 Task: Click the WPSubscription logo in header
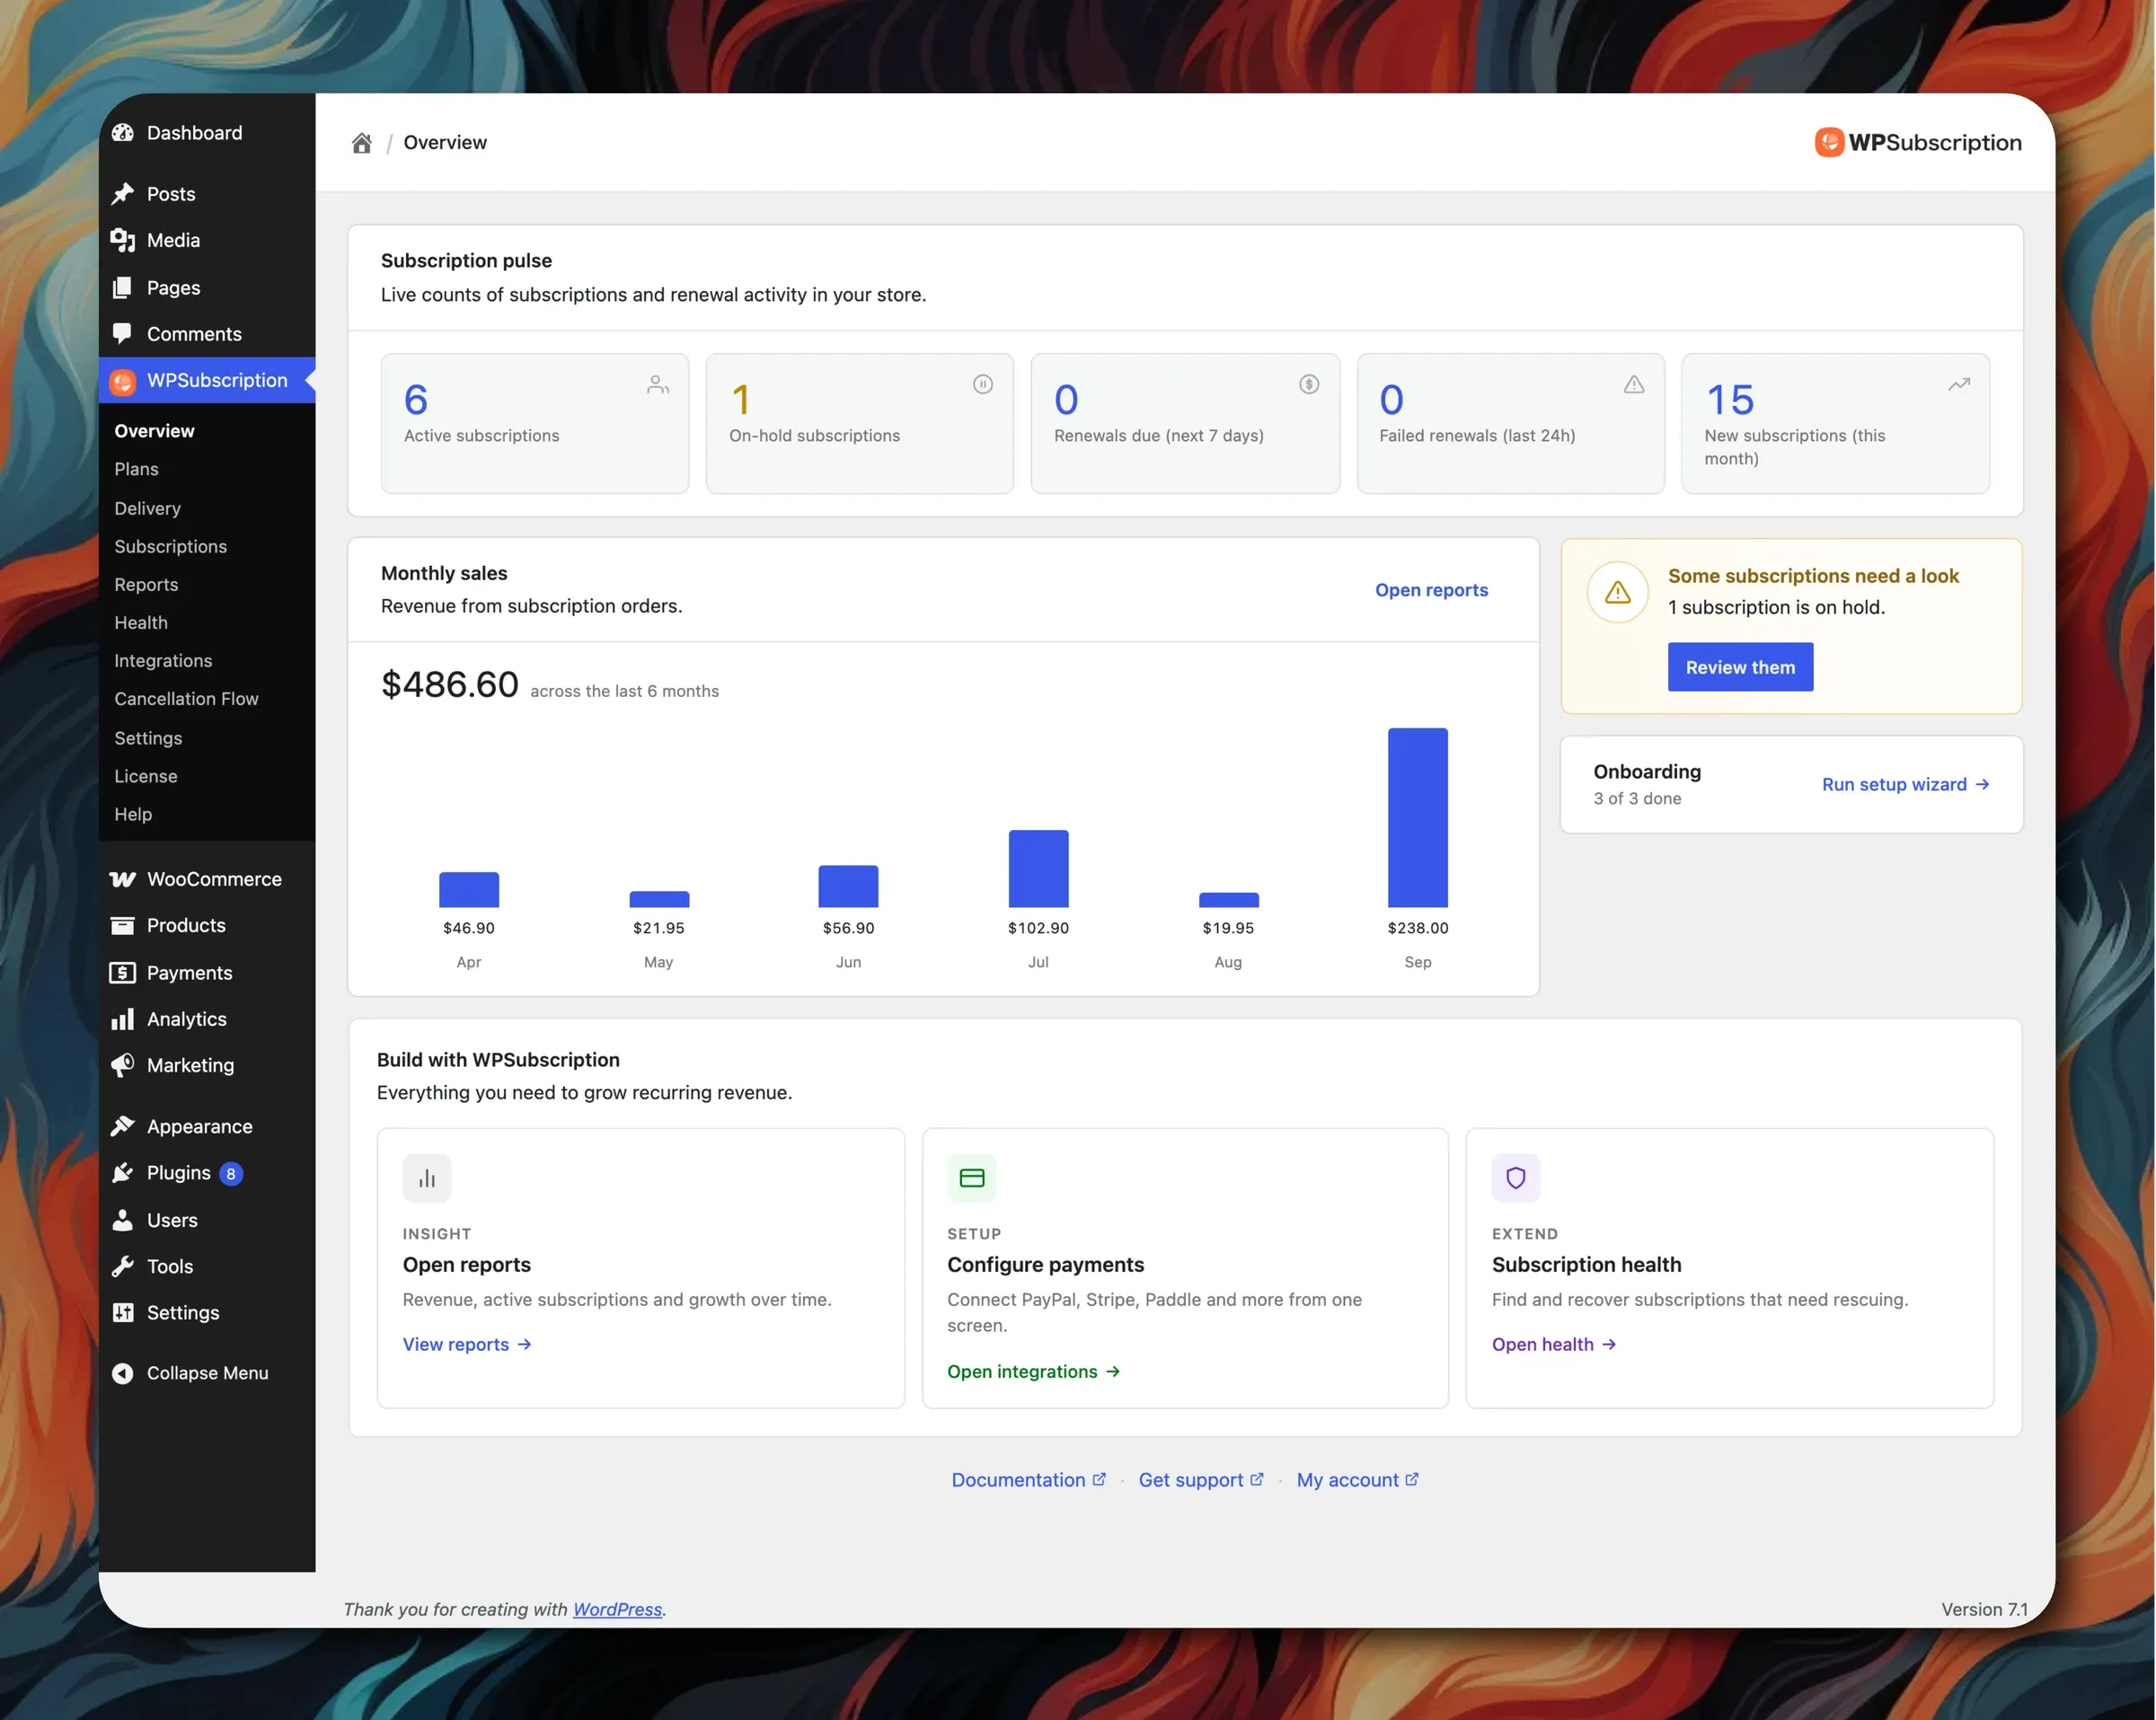pos(1918,142)
